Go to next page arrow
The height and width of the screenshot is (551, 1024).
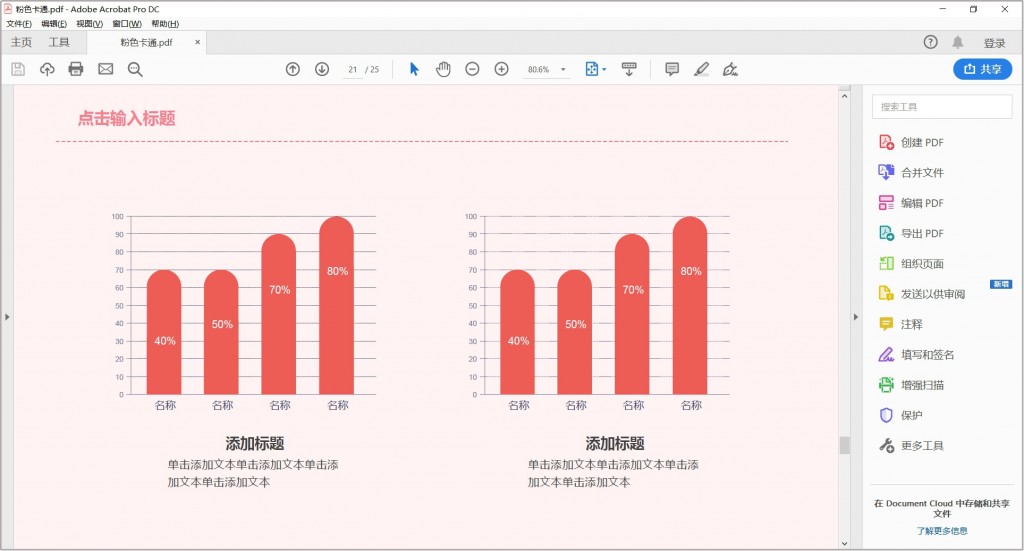click(x=322, y=69)
